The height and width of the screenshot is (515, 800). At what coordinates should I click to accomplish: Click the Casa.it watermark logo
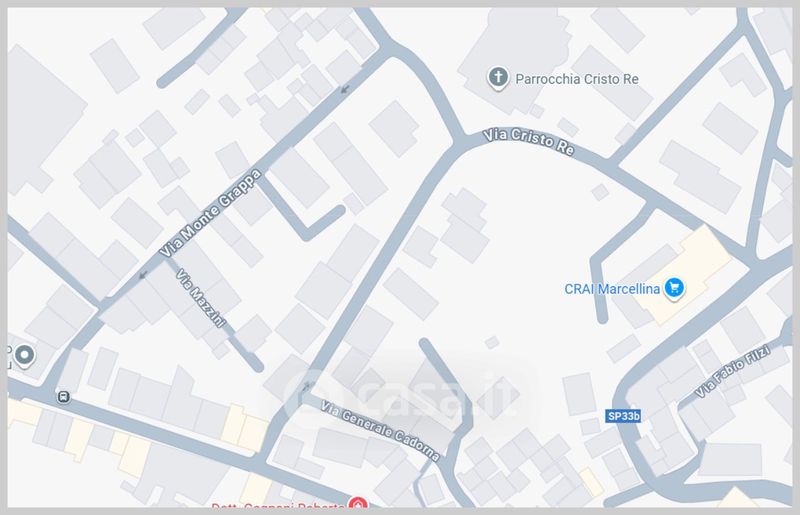coord(402,398)
